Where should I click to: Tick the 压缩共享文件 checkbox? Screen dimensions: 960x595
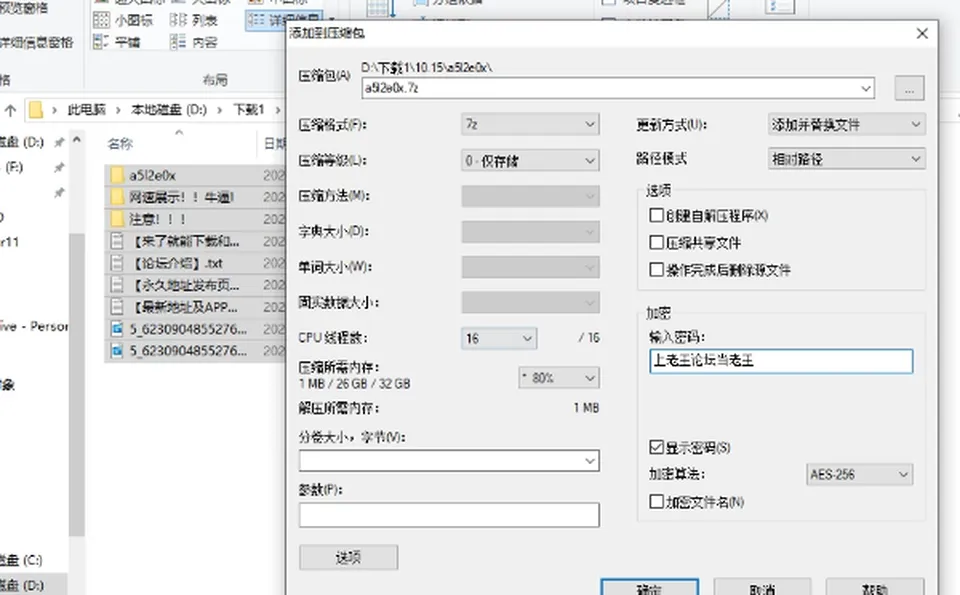(x=656, y=242)
